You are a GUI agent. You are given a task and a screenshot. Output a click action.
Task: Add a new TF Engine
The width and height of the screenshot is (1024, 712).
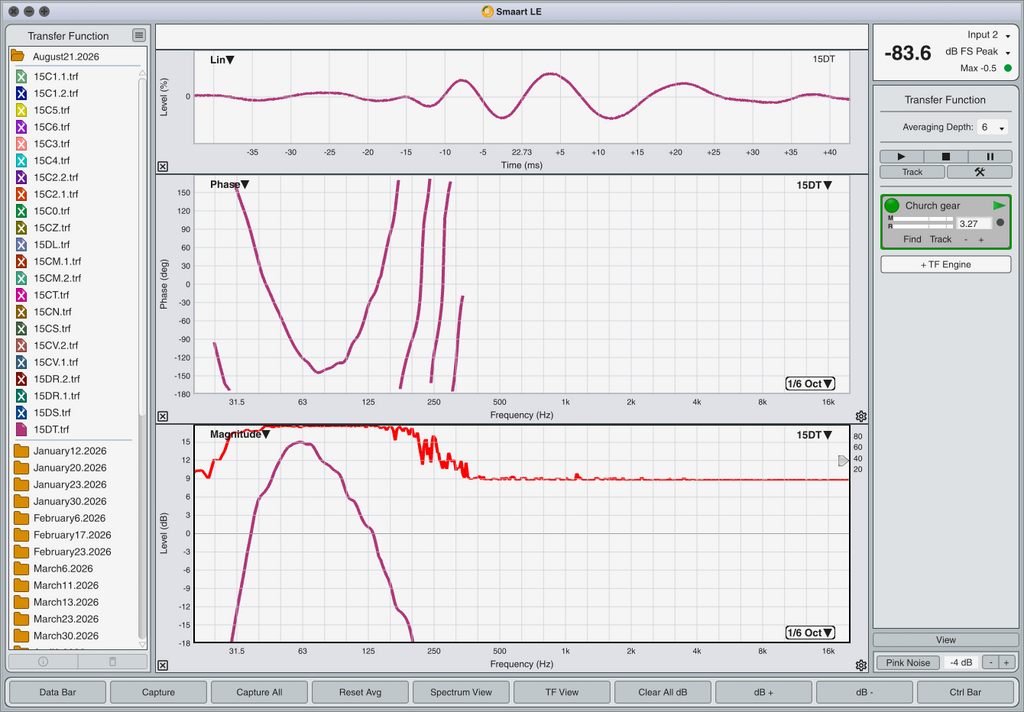click(946, 265)
